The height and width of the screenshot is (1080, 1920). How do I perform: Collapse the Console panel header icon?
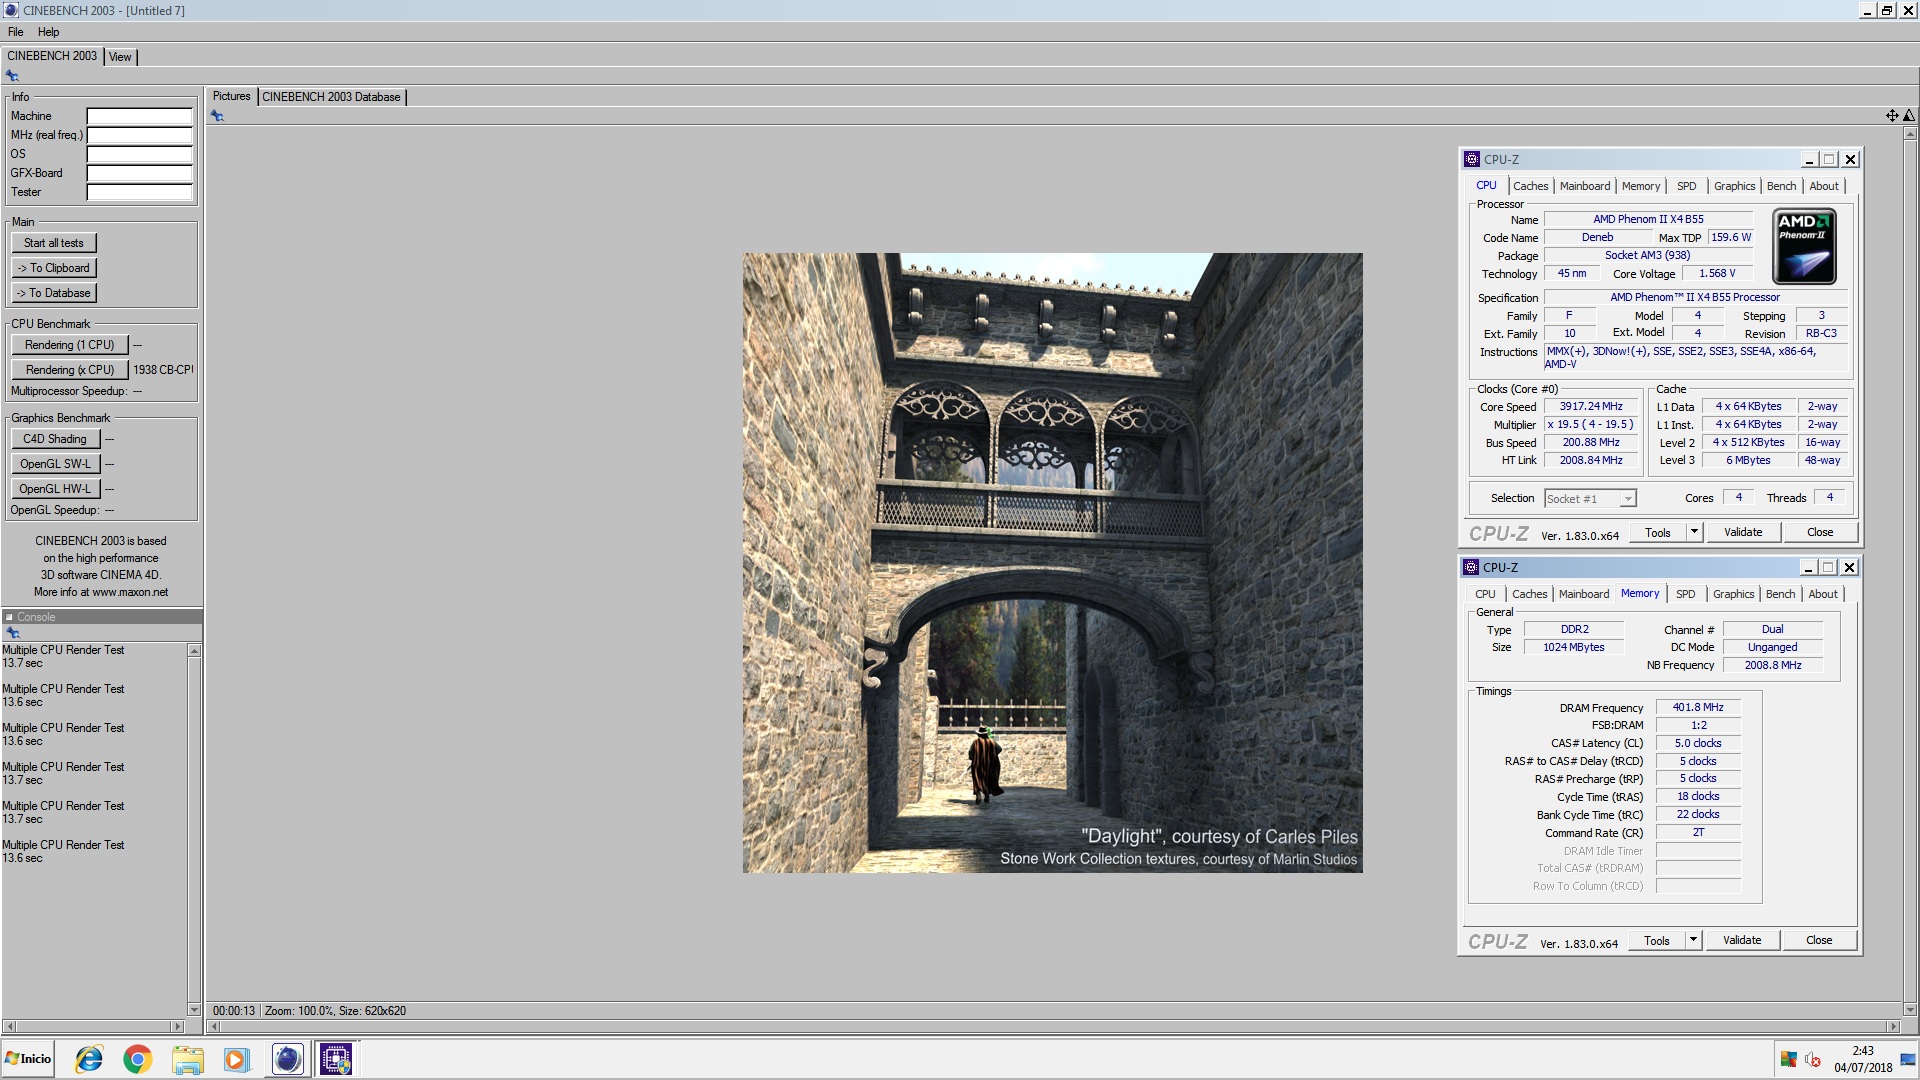pyautogui.click(x=9, y=617)
